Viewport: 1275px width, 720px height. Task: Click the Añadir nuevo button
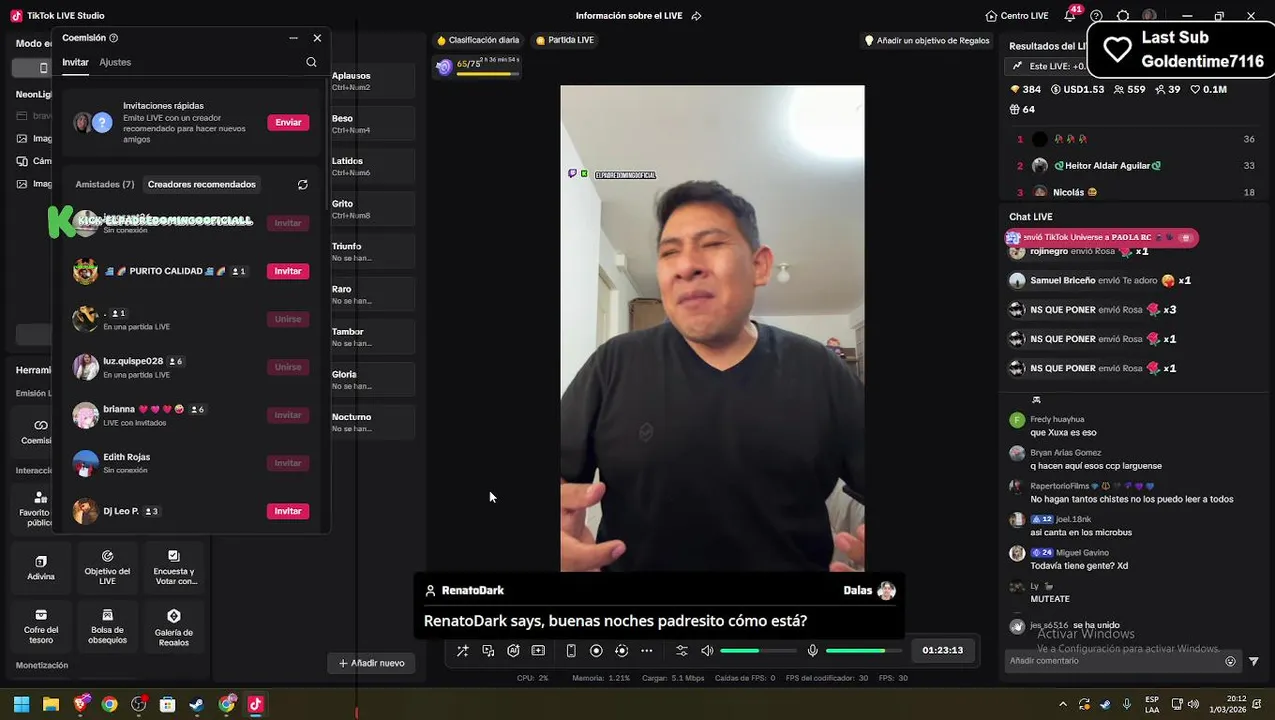point(371,663)
